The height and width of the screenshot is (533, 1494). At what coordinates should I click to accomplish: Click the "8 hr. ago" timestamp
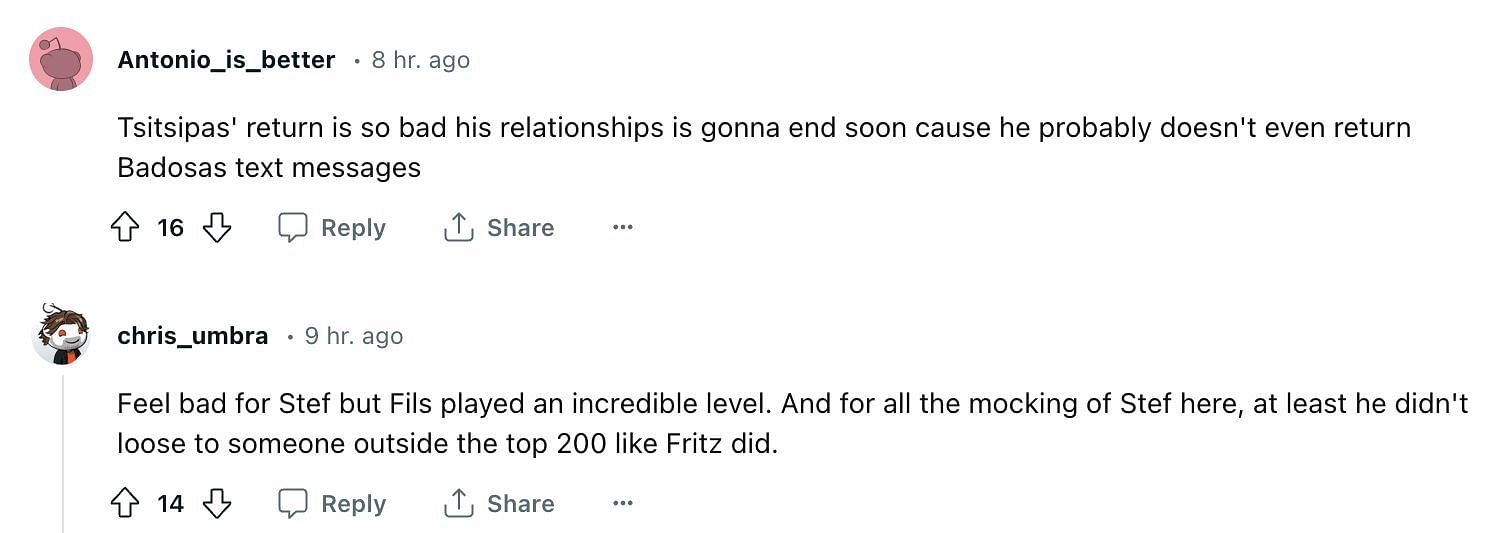(x=420, y=60)
